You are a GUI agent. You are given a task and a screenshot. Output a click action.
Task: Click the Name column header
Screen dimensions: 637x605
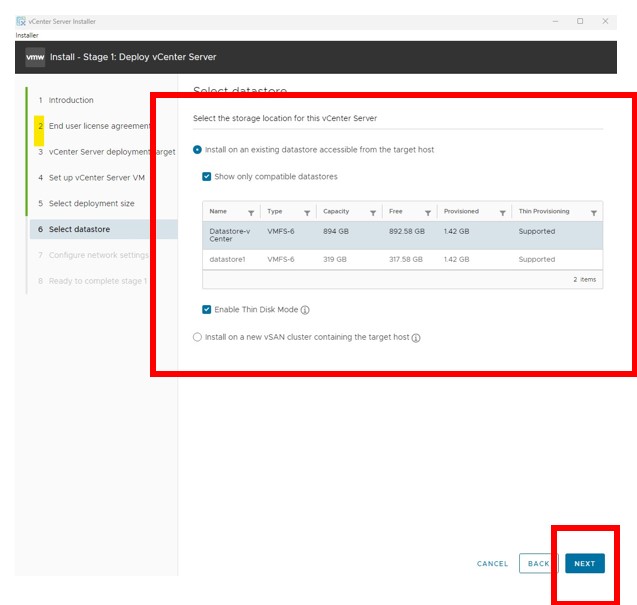[218, 211]
